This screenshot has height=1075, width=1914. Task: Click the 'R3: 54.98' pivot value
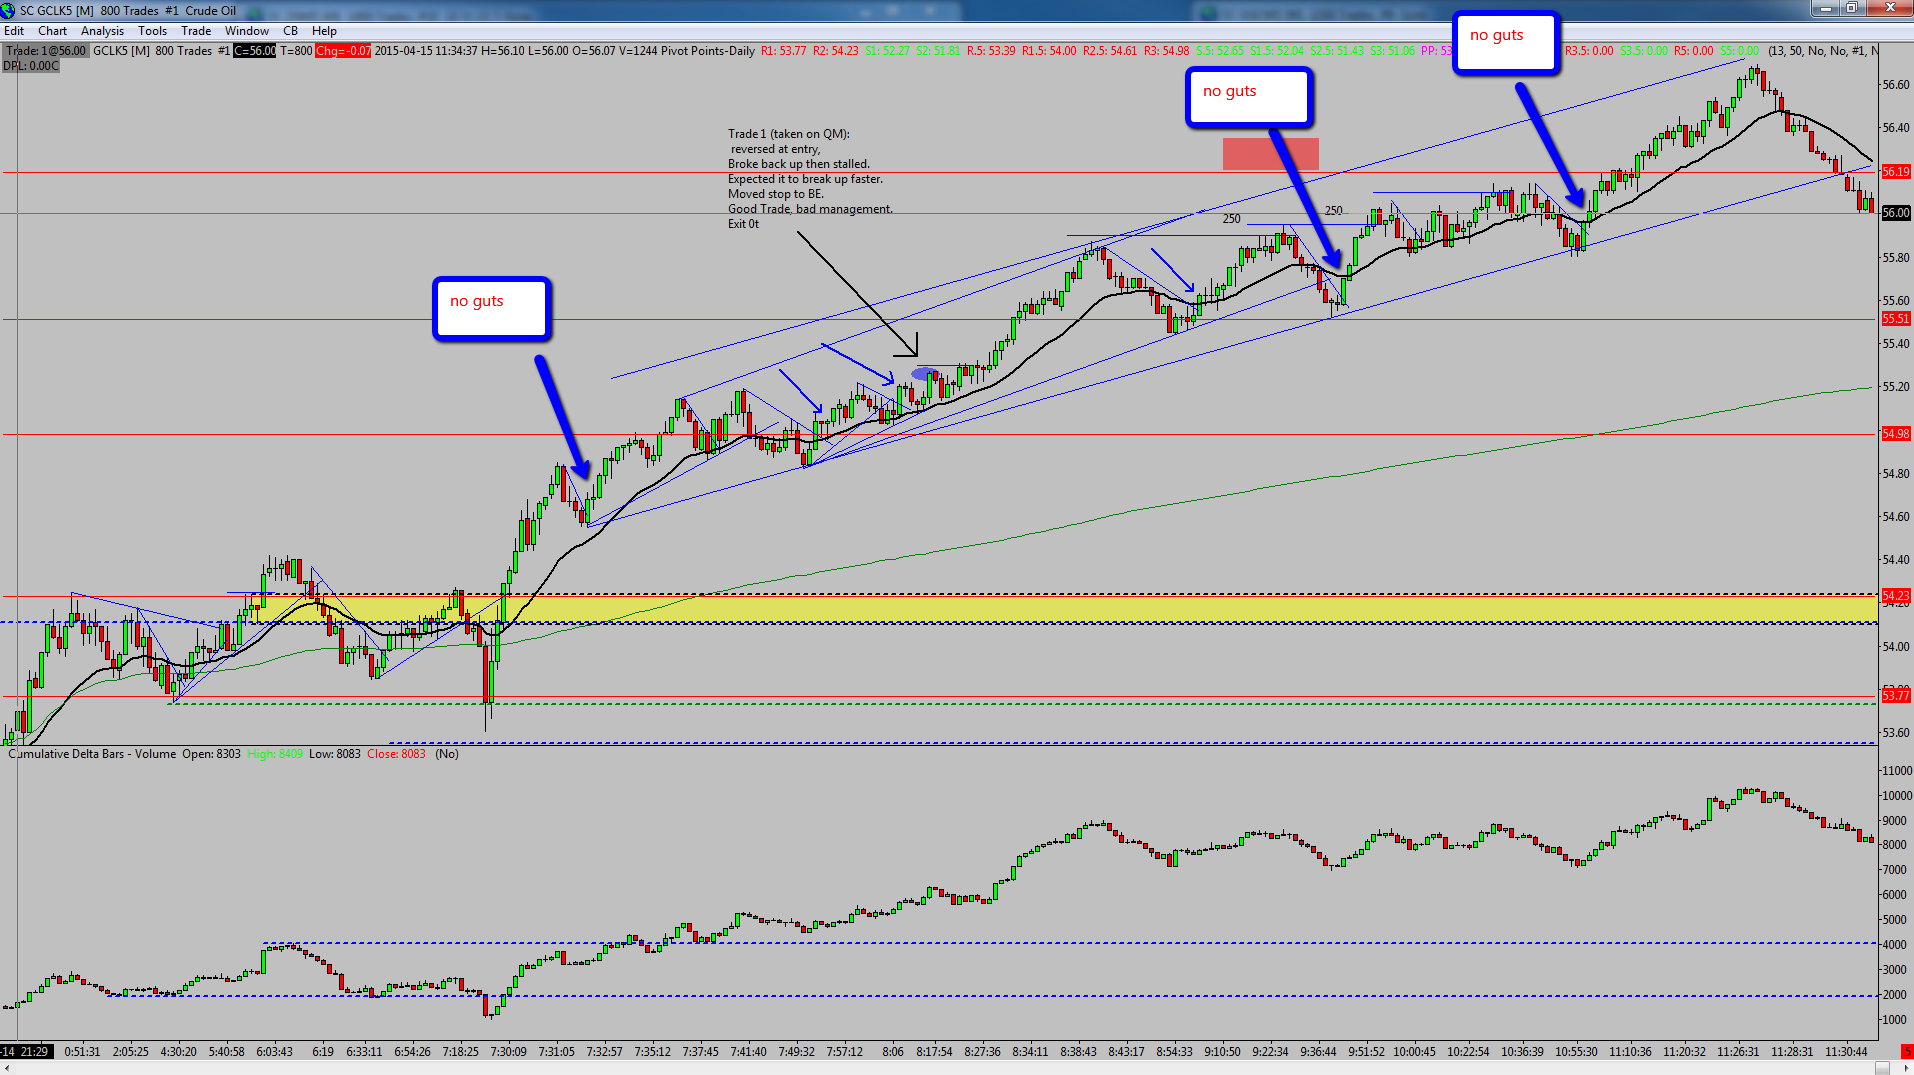tap(1167, 51)
